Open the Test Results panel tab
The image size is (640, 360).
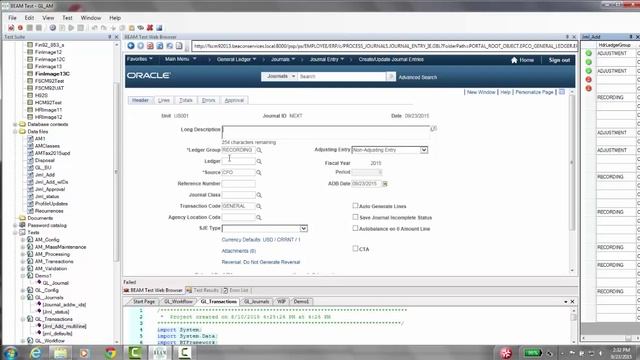pyautogui.click(x=202, y=290)
